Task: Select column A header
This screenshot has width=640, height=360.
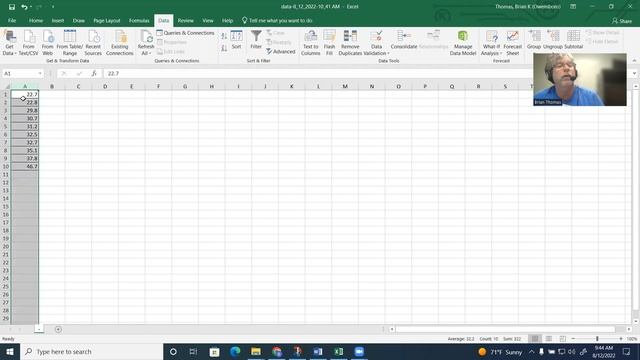Action: click(x=25, y=86)
